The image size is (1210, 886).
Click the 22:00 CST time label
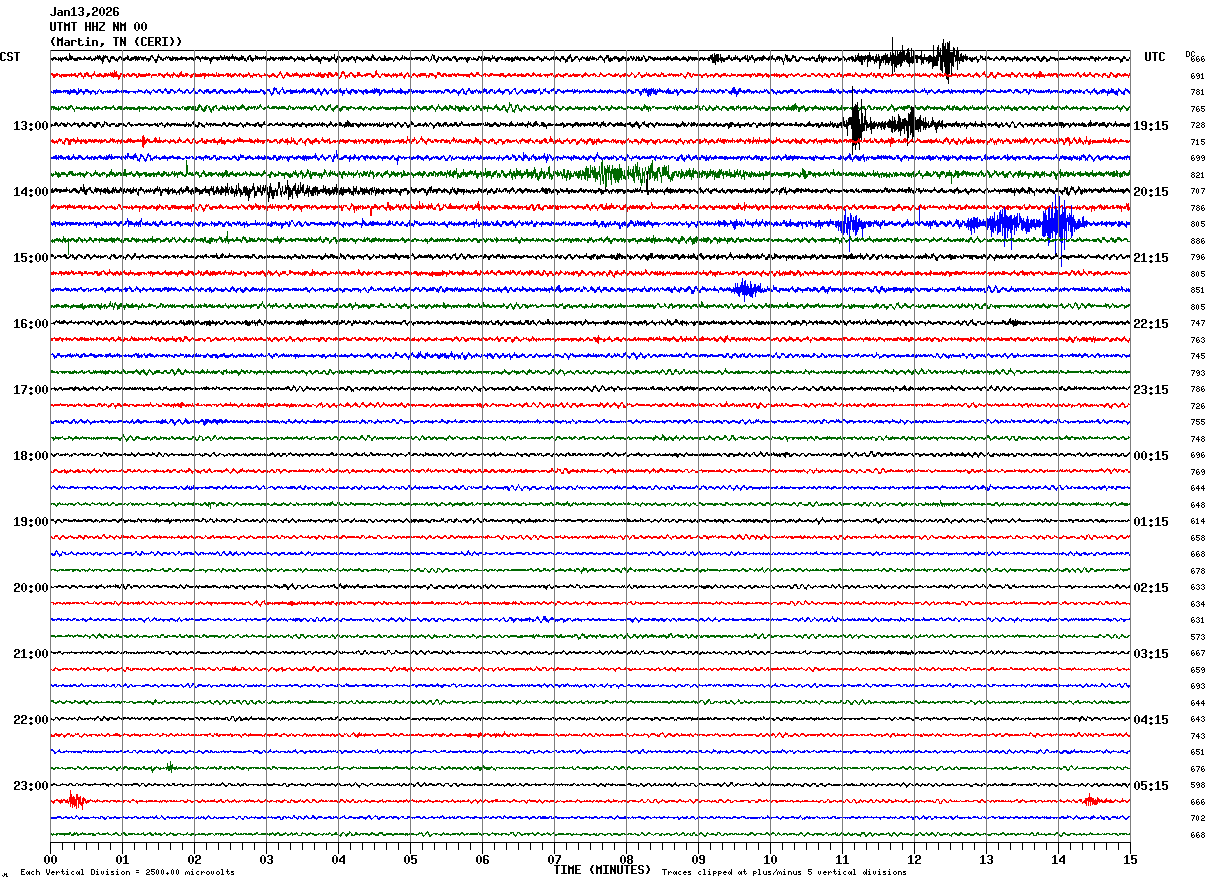[x=31, y=720]
